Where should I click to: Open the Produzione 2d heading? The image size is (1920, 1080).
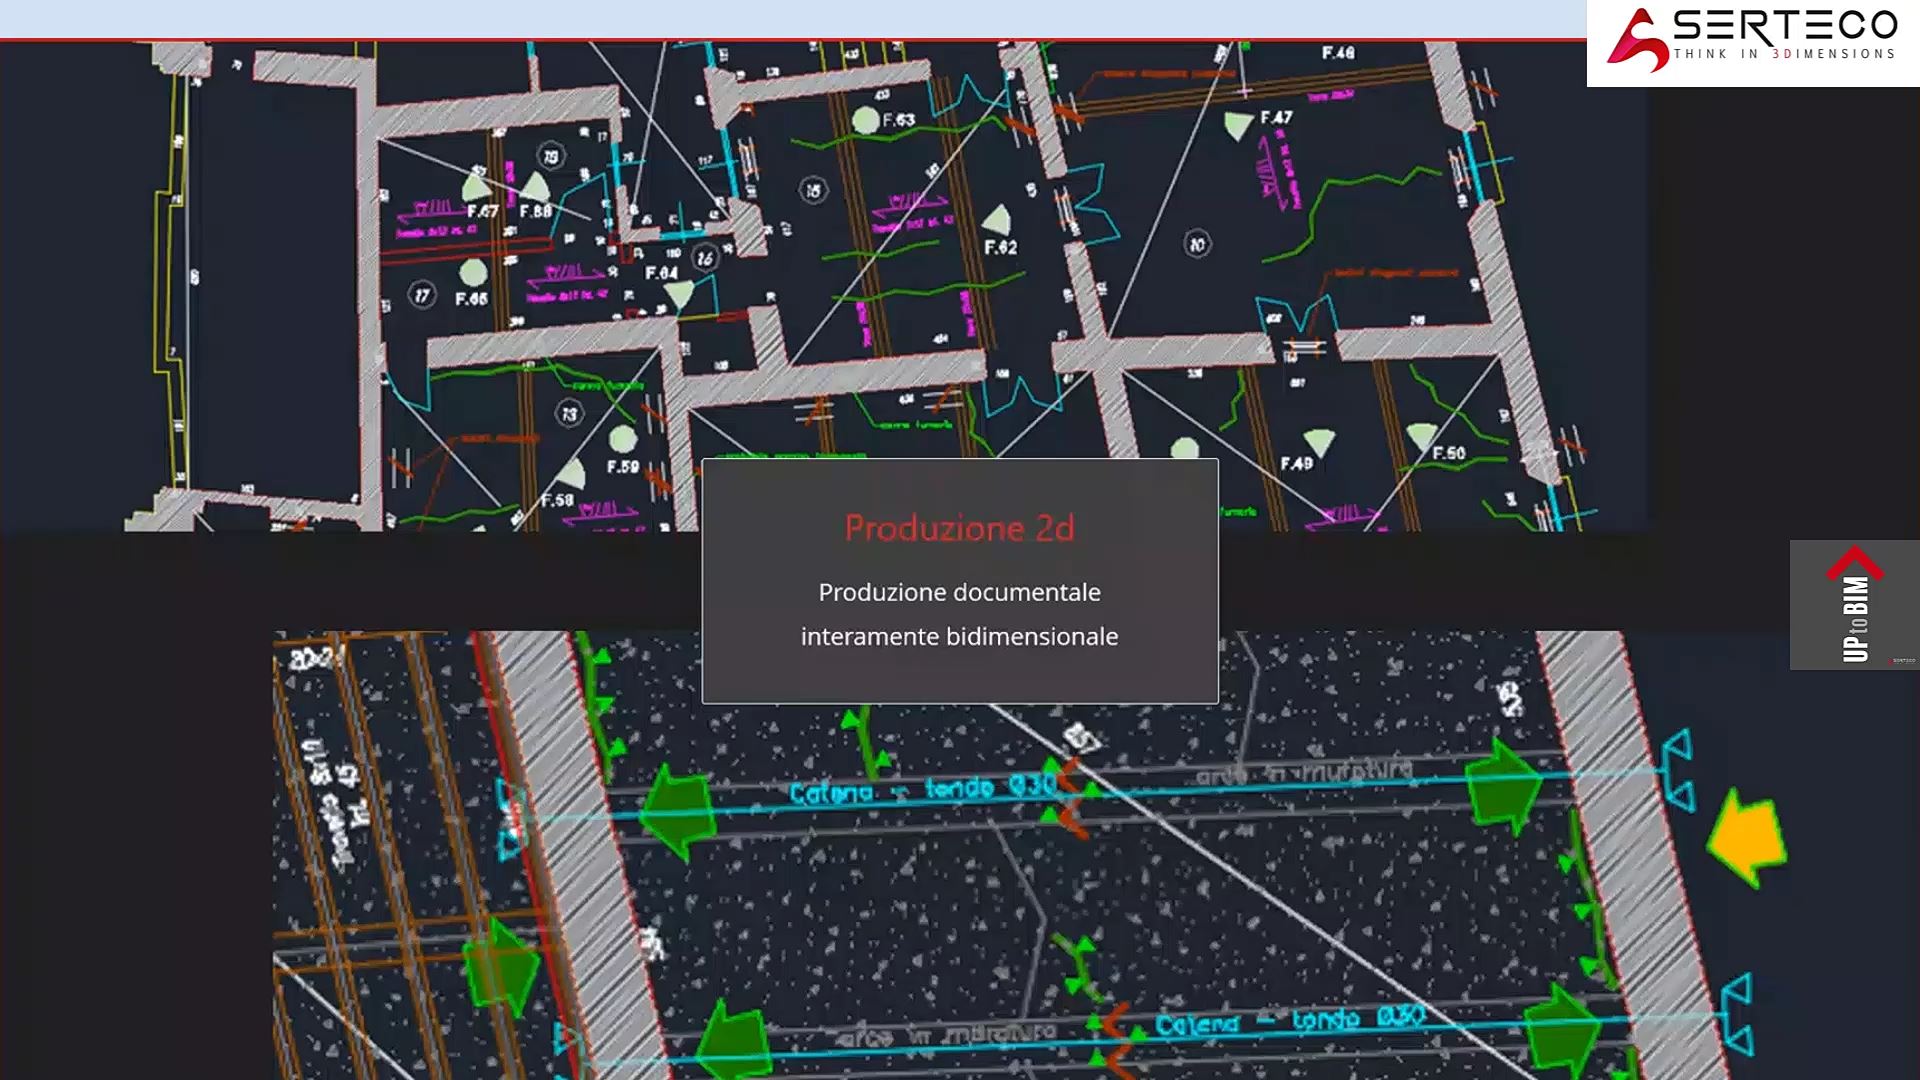coord(960,528)
